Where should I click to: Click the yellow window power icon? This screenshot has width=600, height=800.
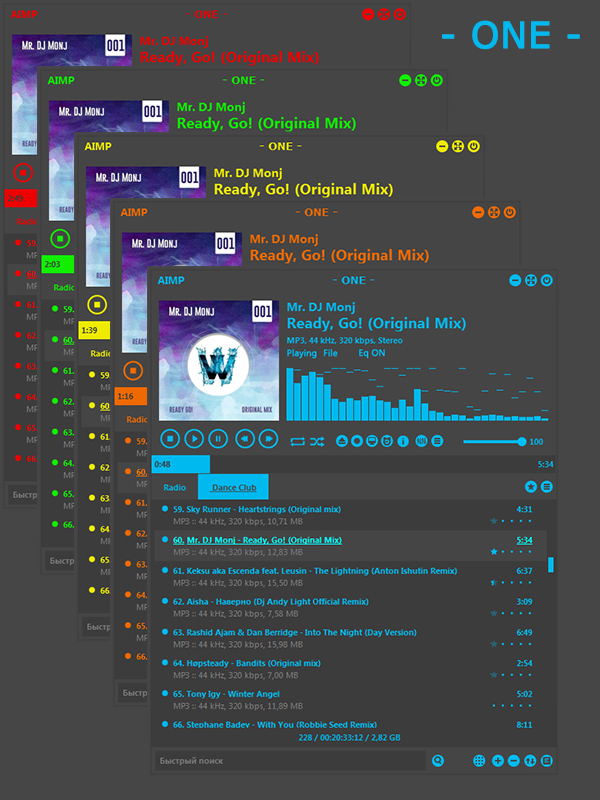tap(474, 146)
